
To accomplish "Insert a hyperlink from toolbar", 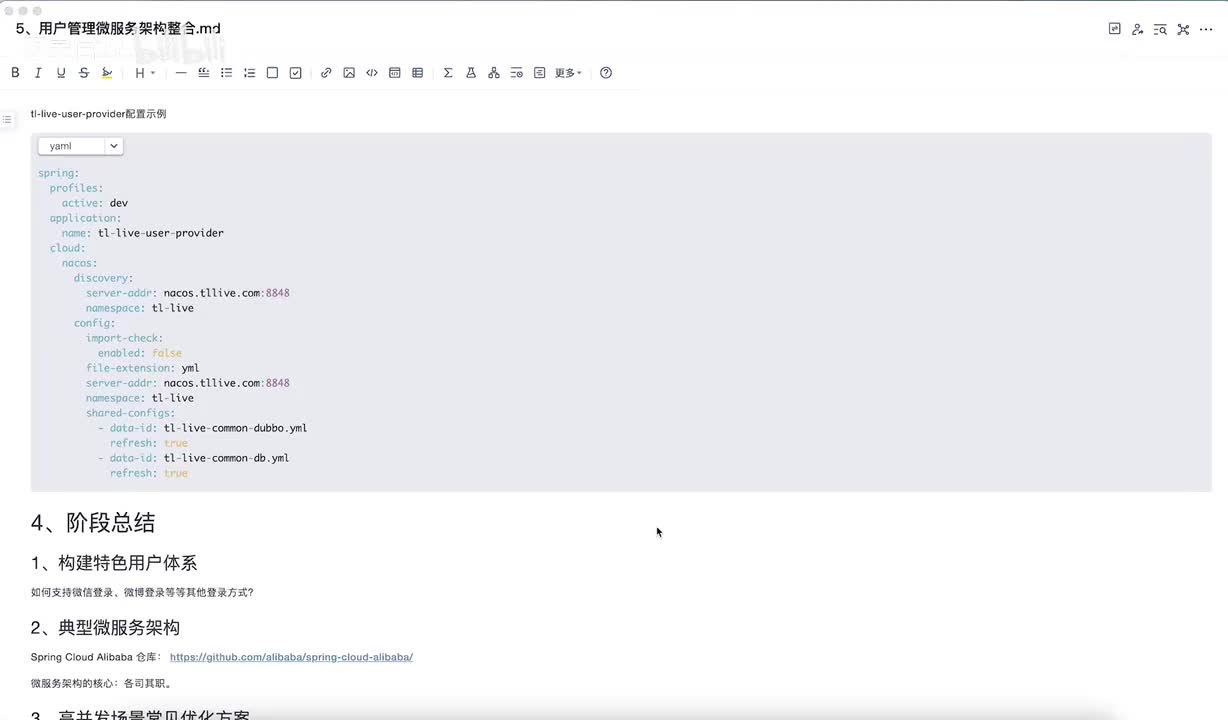I will [326, 73].
